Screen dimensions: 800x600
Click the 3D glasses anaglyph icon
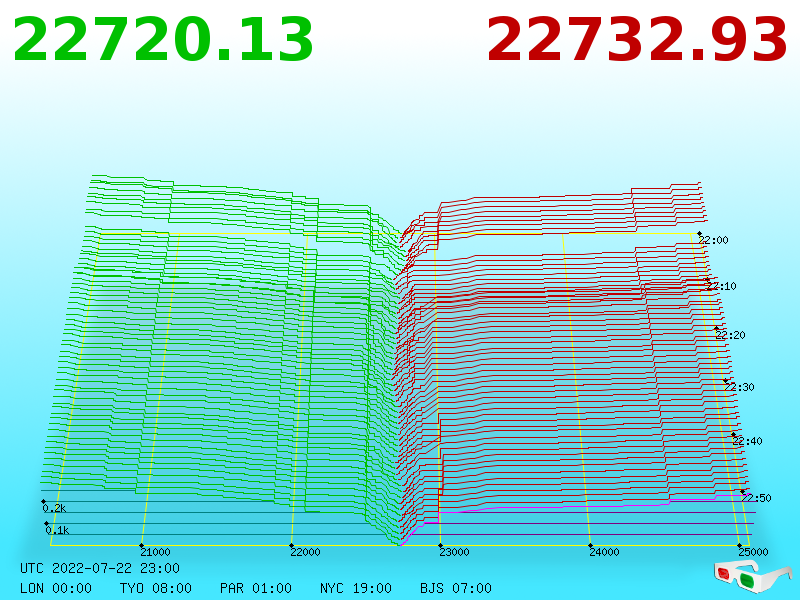tap(752, 576)
